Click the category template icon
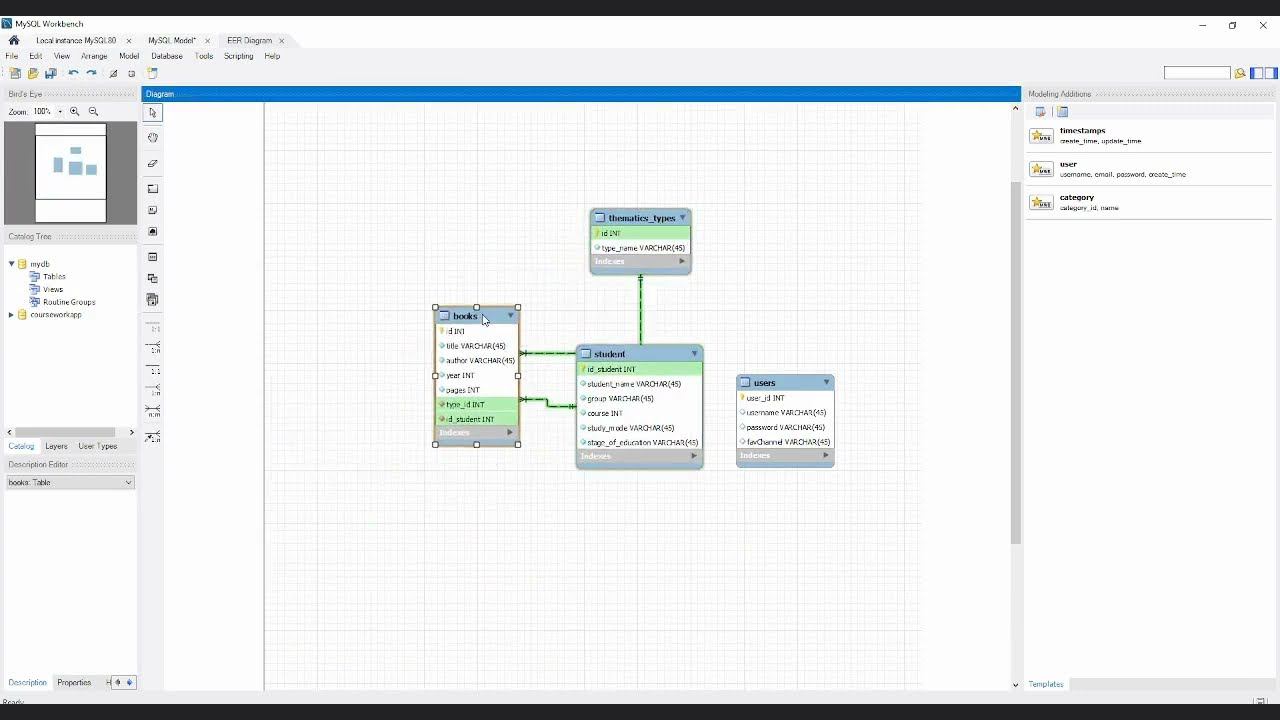Screen dimensions: 1280x720 click(1042, 202)
